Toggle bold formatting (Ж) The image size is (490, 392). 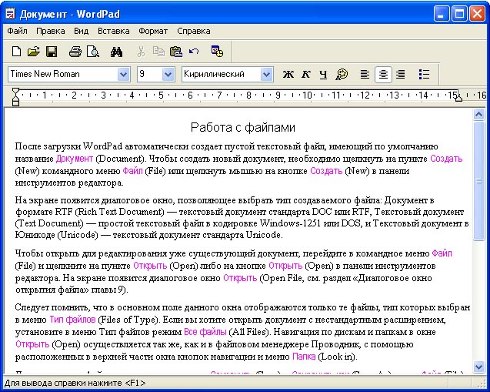pyautogui.click(x=288, y=74)
